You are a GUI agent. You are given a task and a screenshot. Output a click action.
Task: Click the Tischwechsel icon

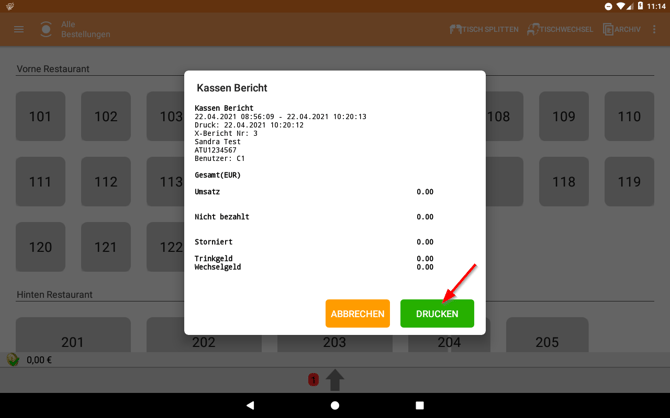(x=534, y=29)
